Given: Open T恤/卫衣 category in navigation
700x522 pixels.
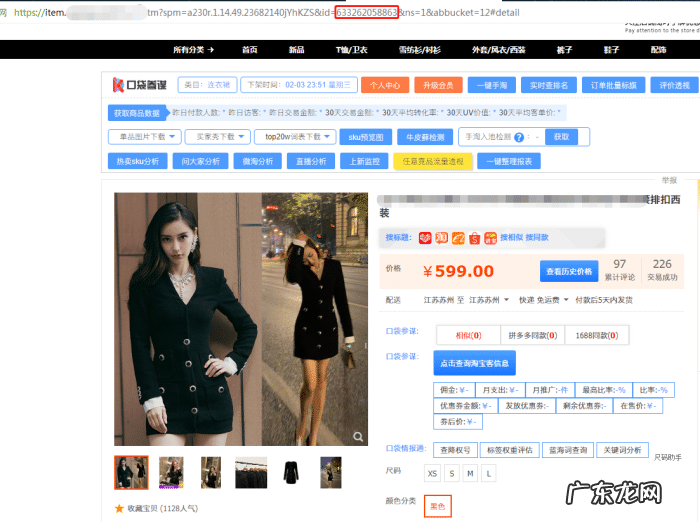Looking at the screenshot, I should 352,50.
